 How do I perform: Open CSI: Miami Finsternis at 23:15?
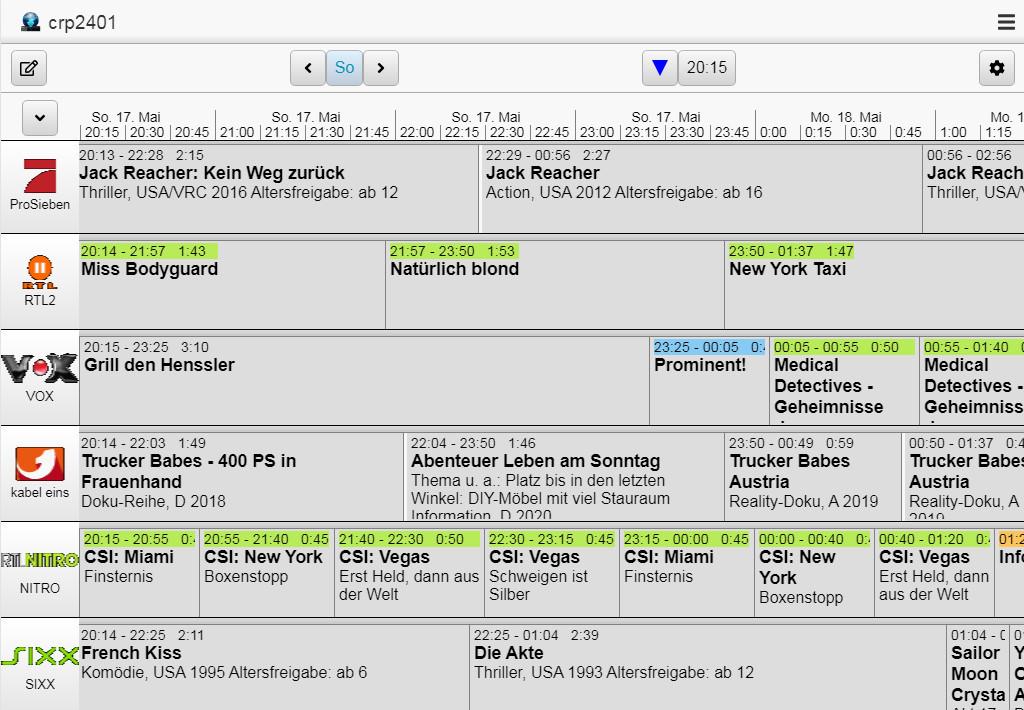pyautogui.click(x=687, y=573)
